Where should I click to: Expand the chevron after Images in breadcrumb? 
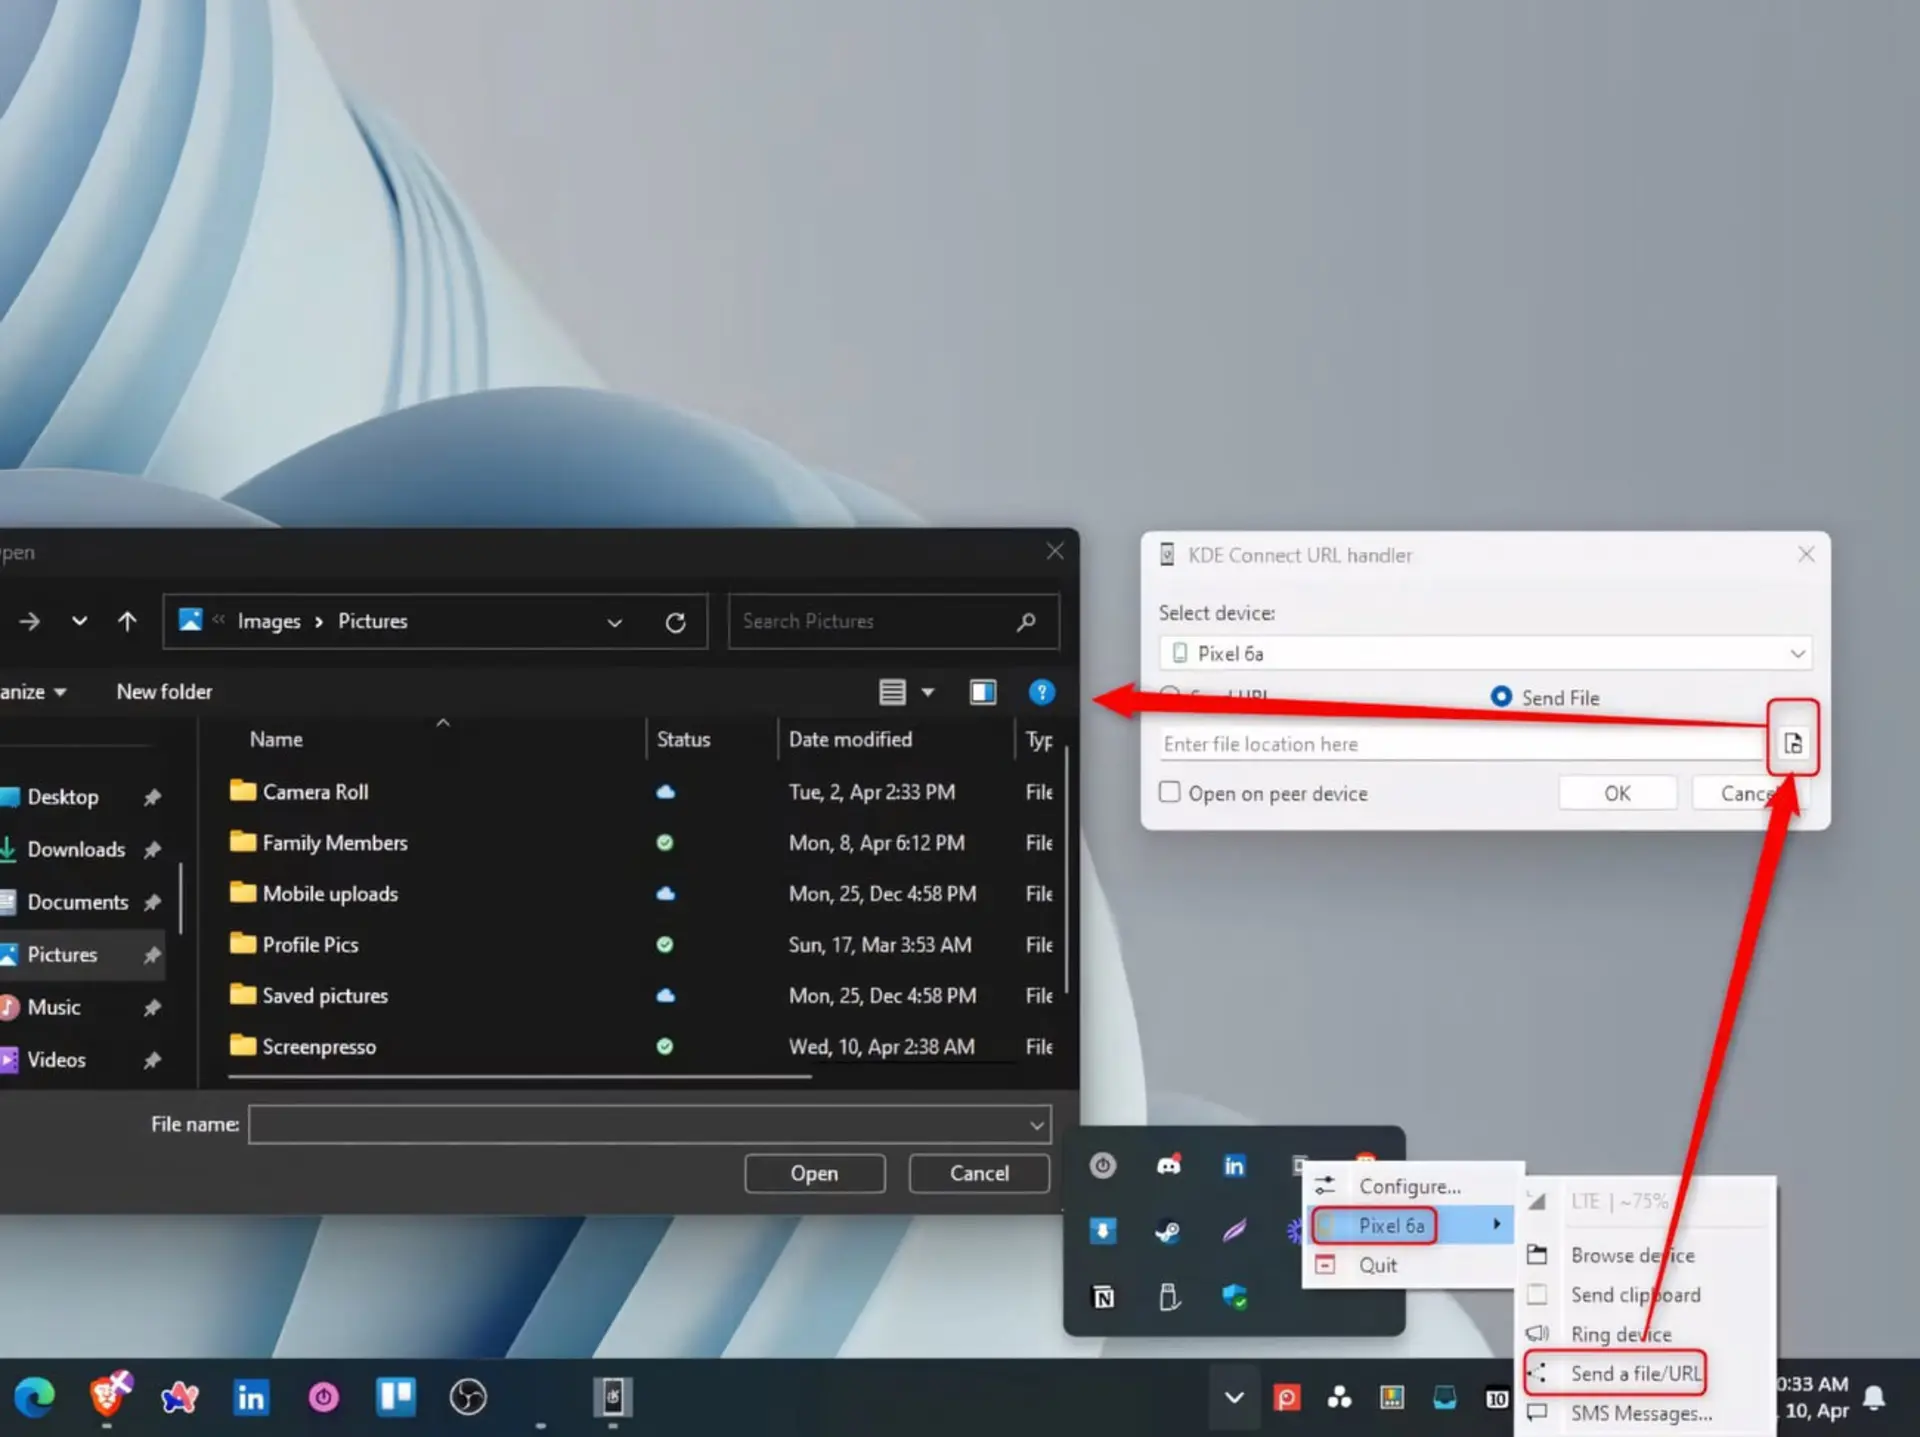319,622
